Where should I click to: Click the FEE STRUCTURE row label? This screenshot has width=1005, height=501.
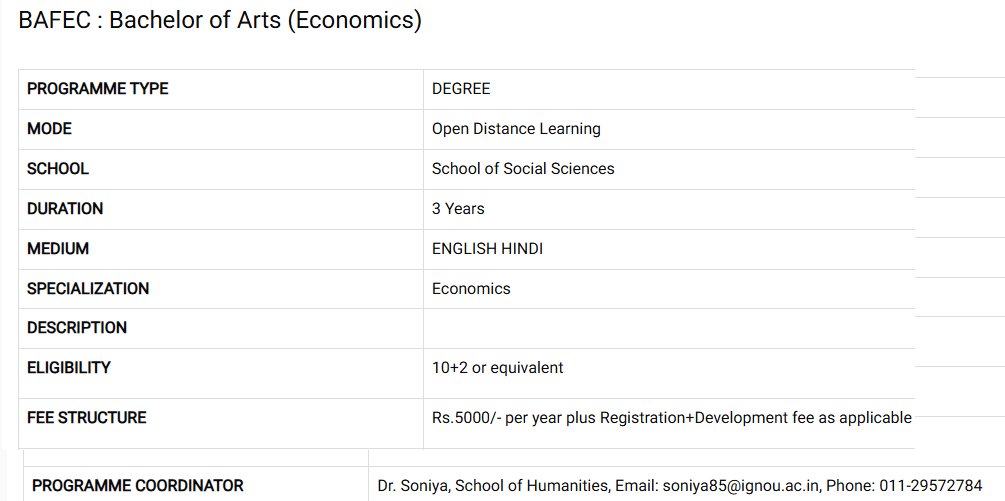point(87,418)
